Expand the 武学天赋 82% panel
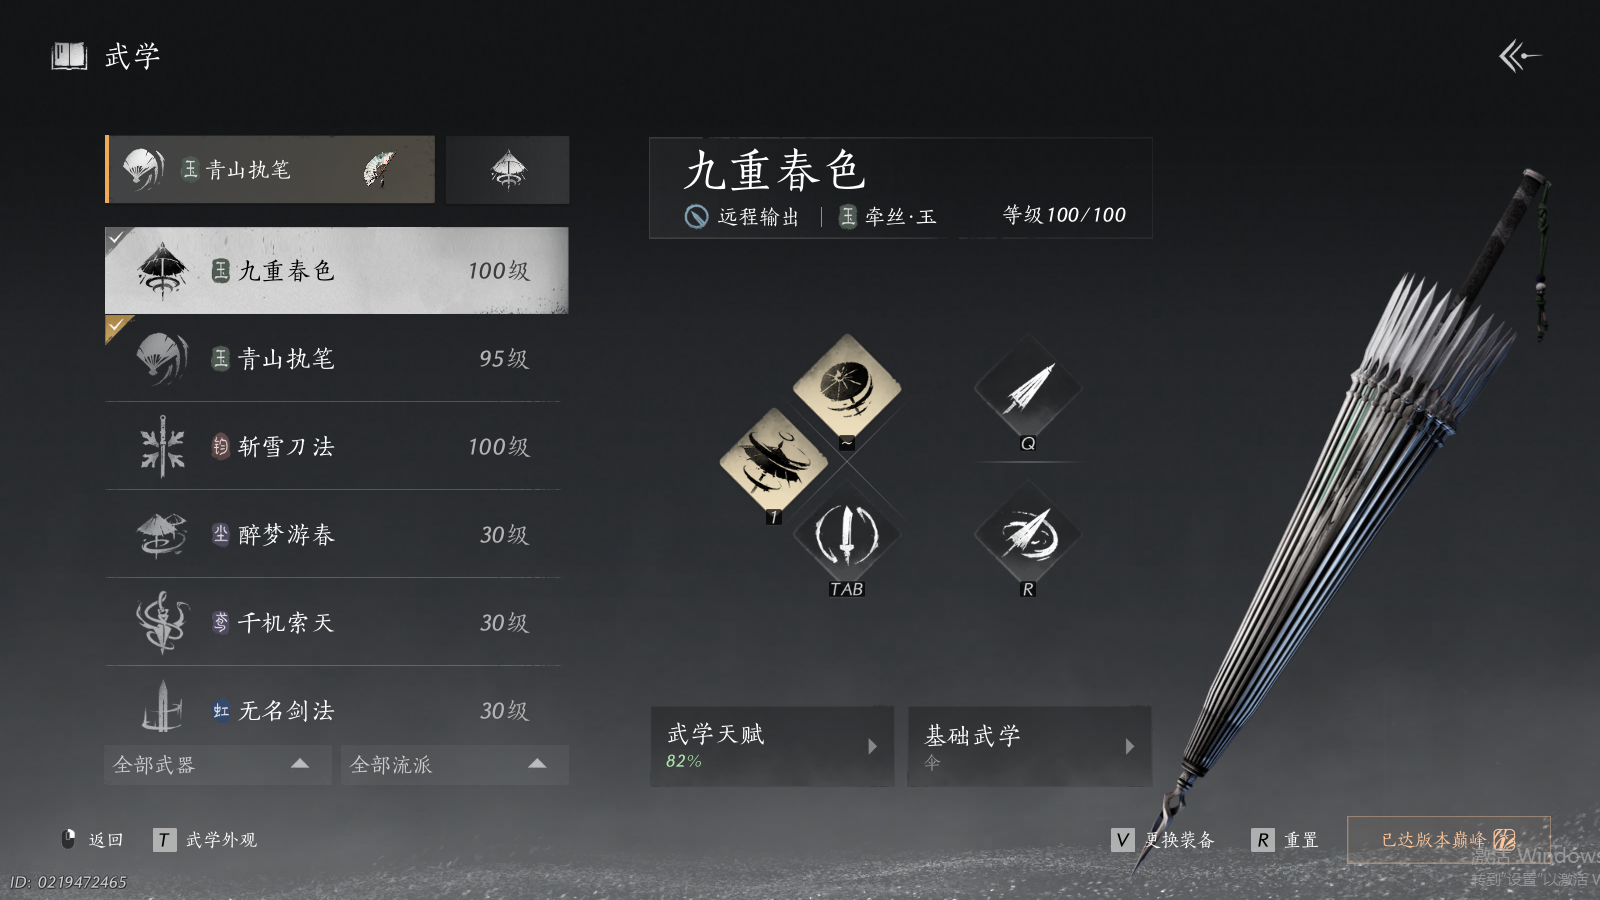The width and height of the screenshot is (1600, 900). [x=772, y=746]
